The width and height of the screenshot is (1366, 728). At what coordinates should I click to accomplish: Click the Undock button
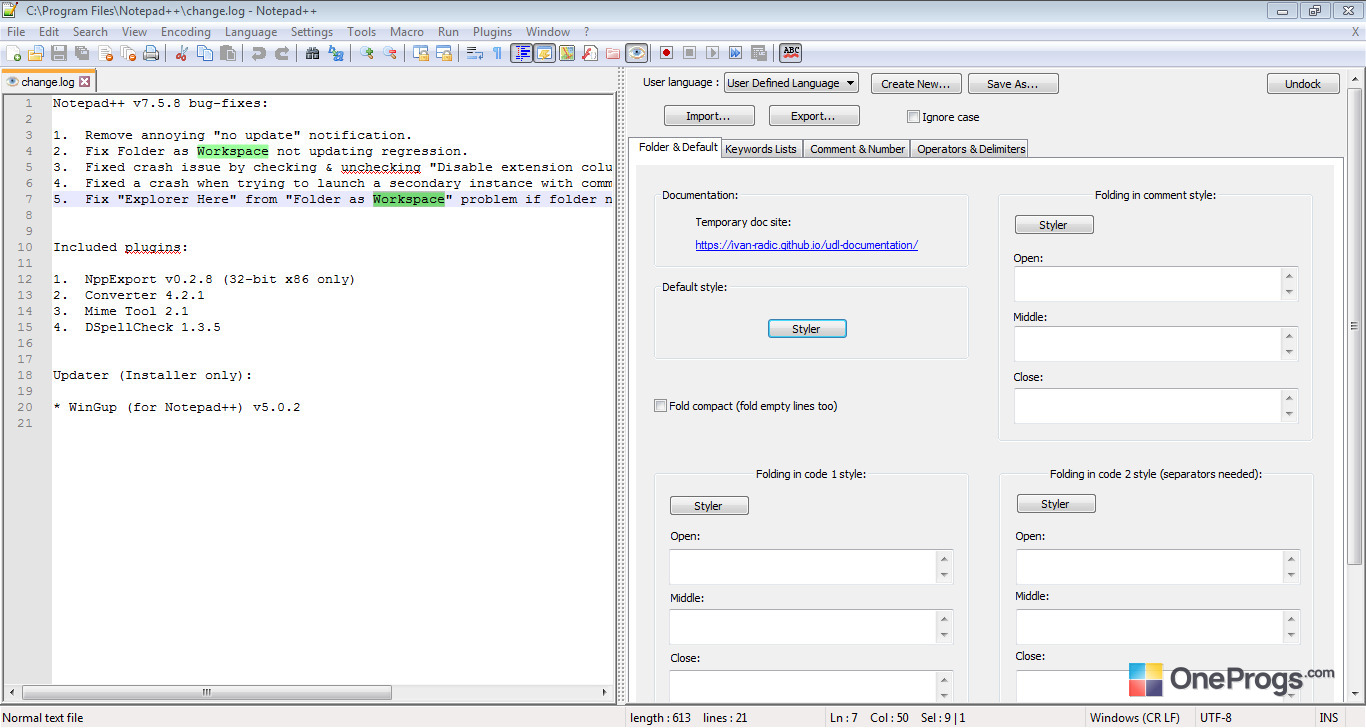coord(1303,84)
